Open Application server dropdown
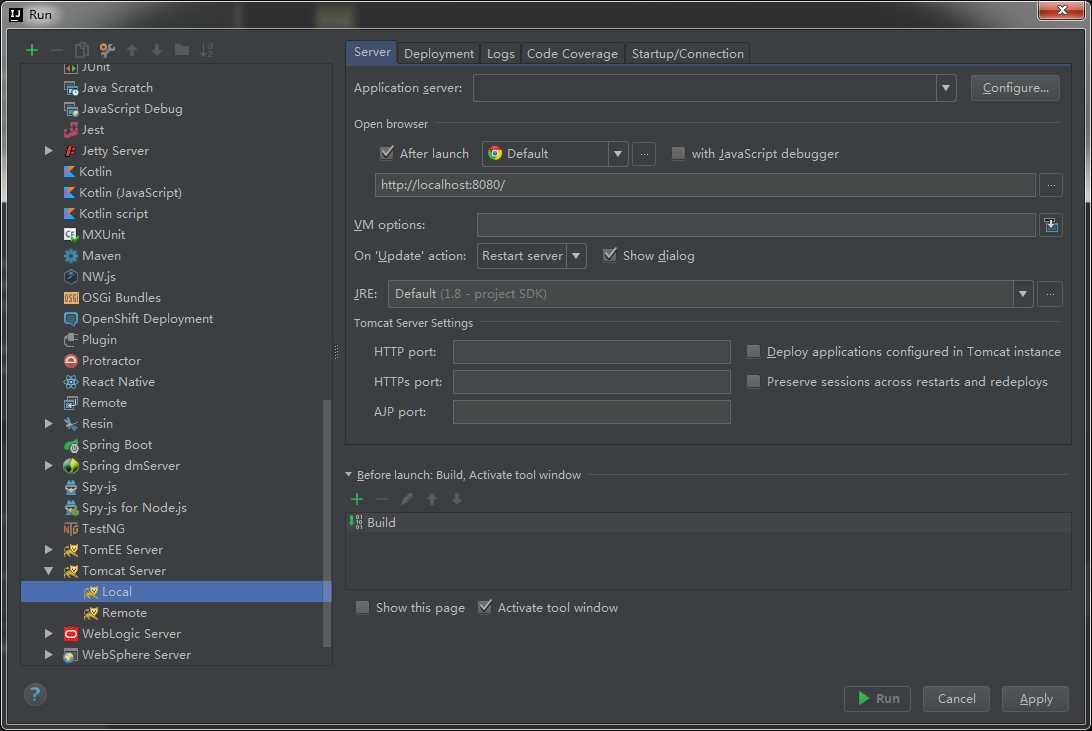Viewport: 1092px width, 731px height. pyautogui.click(x=946, y=88)
